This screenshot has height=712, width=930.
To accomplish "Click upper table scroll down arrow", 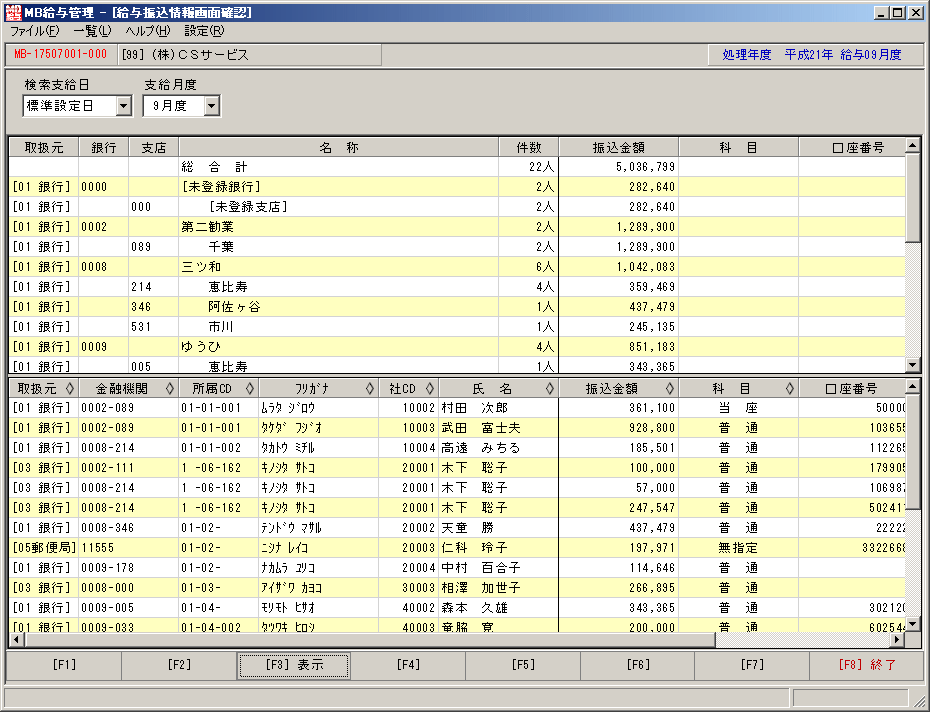I will pyautogui.click(x=912, y=365).
